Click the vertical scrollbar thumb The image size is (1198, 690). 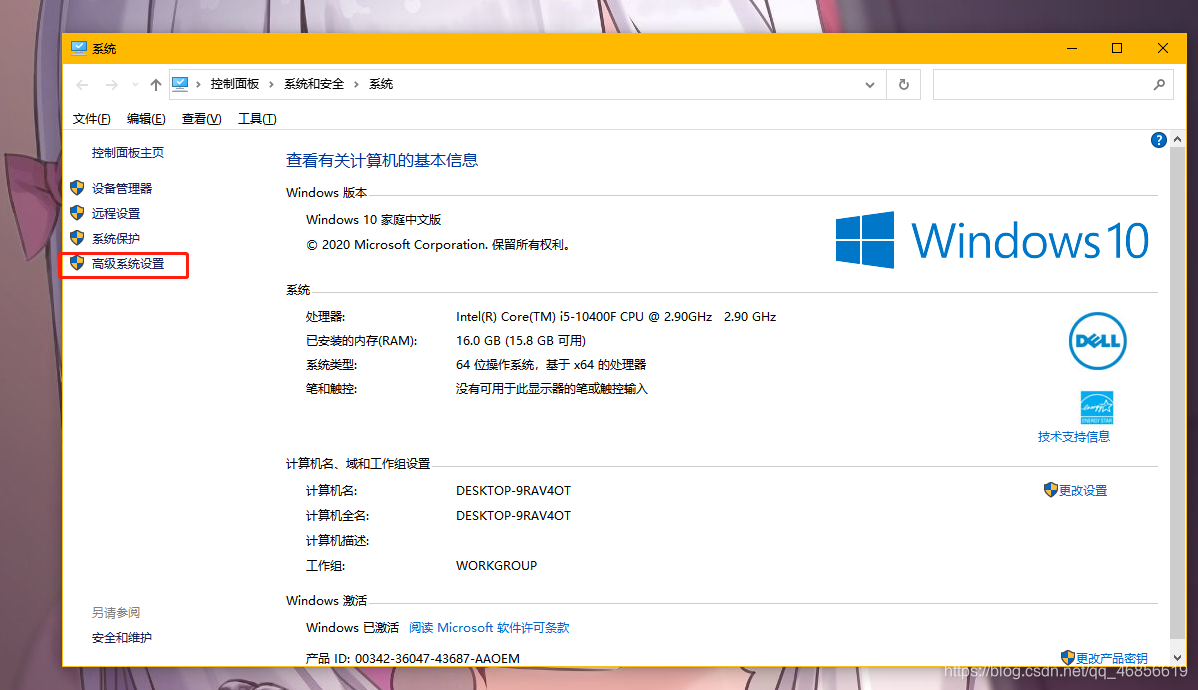point(1177,394)
